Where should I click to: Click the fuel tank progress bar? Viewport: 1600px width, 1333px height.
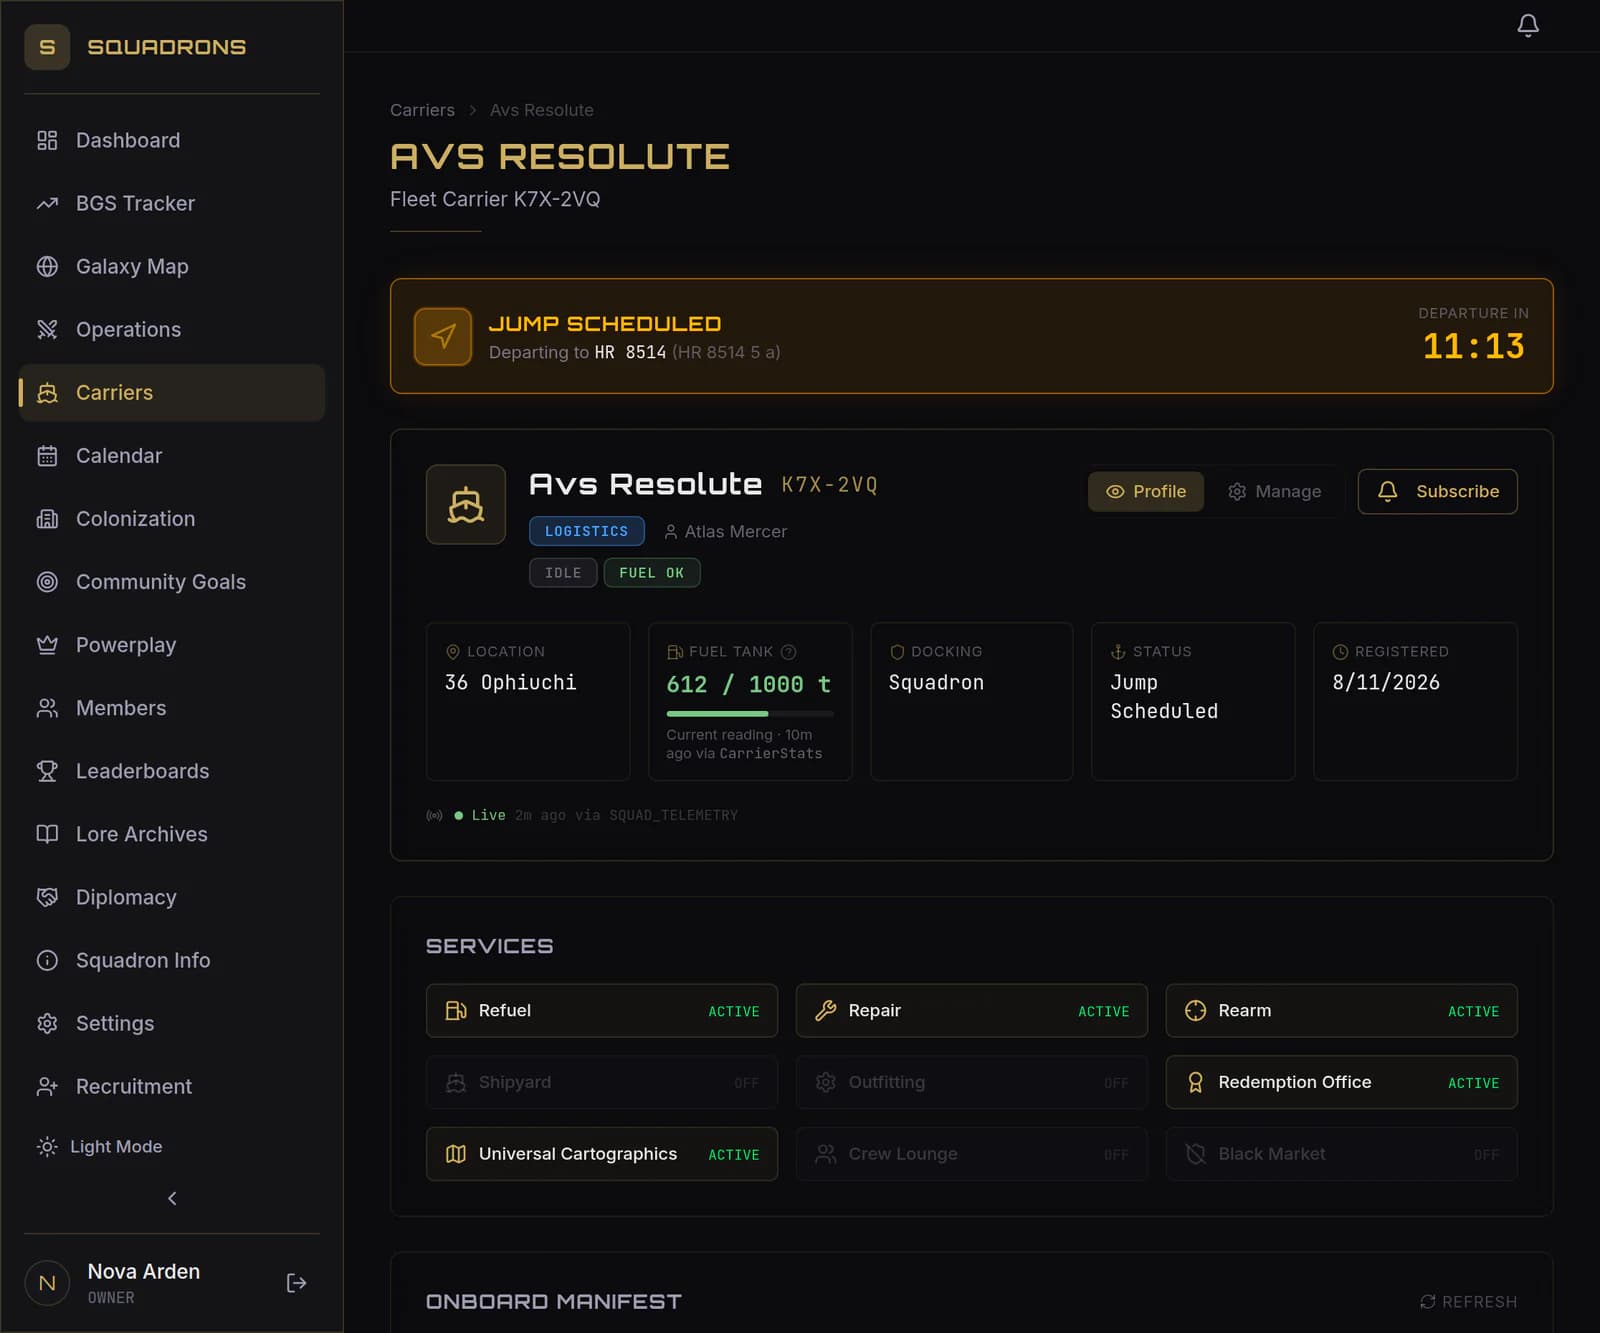tap(750, 713)
